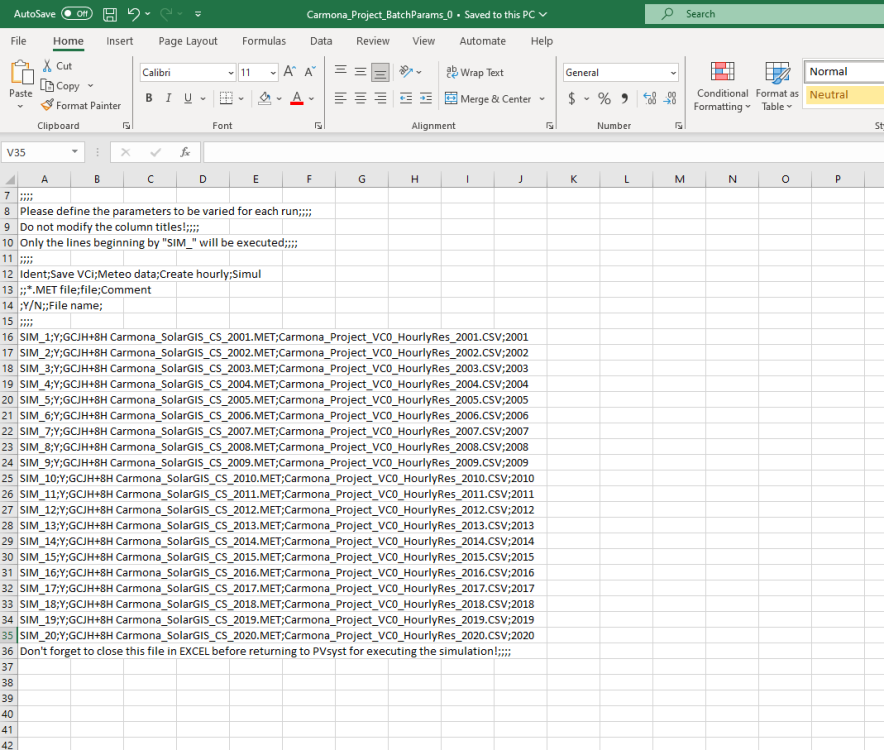884x750 pixels.
Task: Click the Save icon in title bar
Action: (109, 14)
